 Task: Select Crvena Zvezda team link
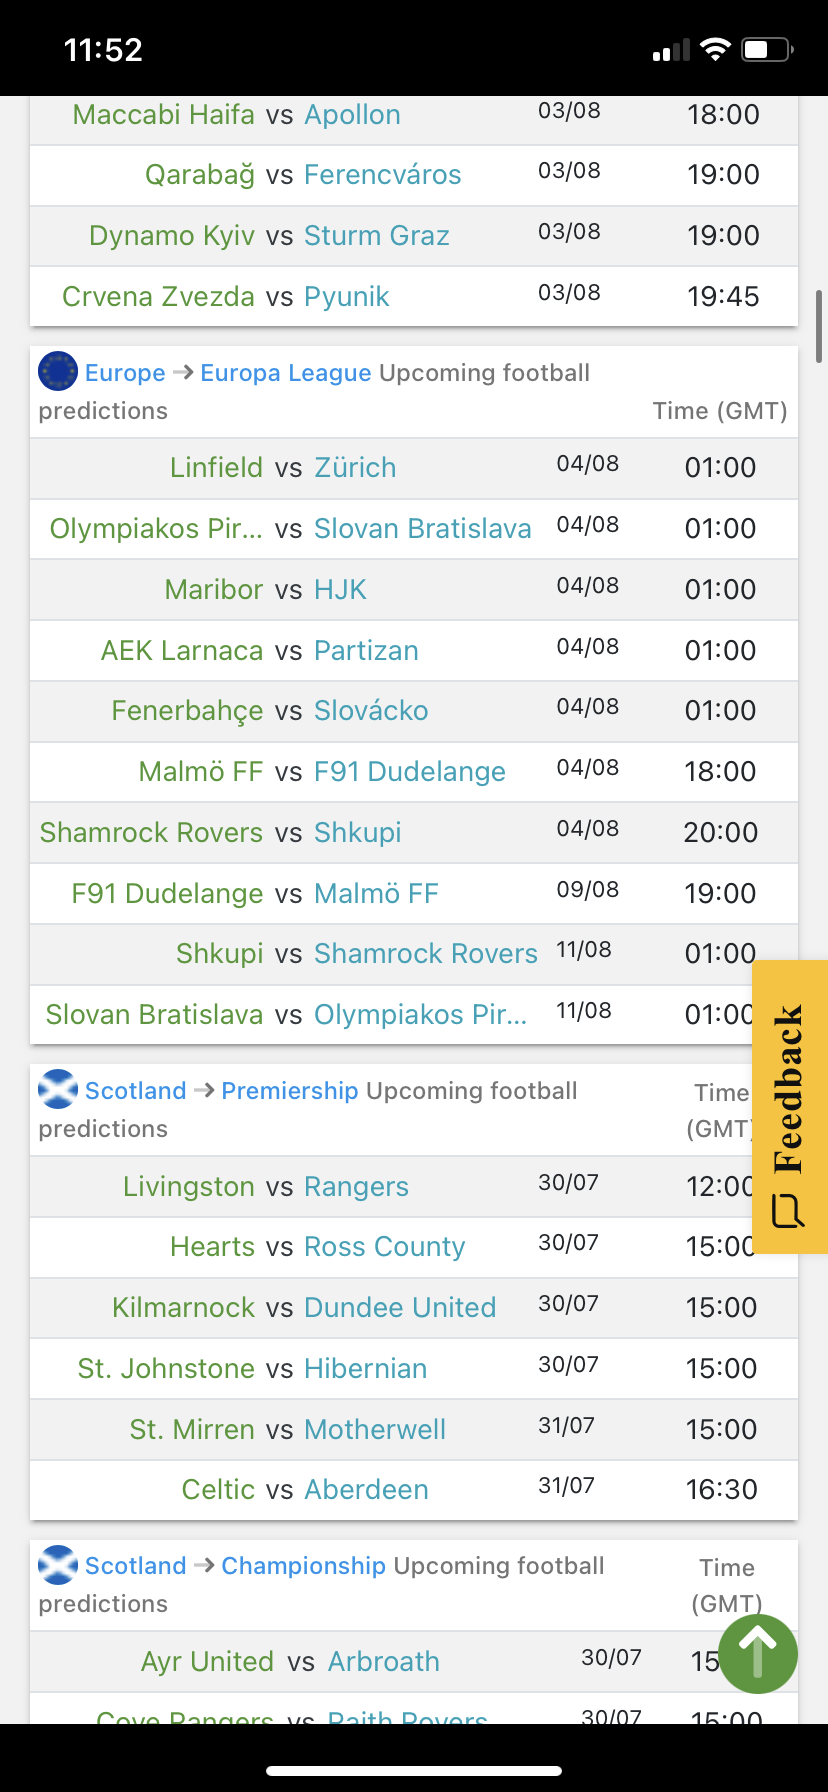click(x=158, y=297)
